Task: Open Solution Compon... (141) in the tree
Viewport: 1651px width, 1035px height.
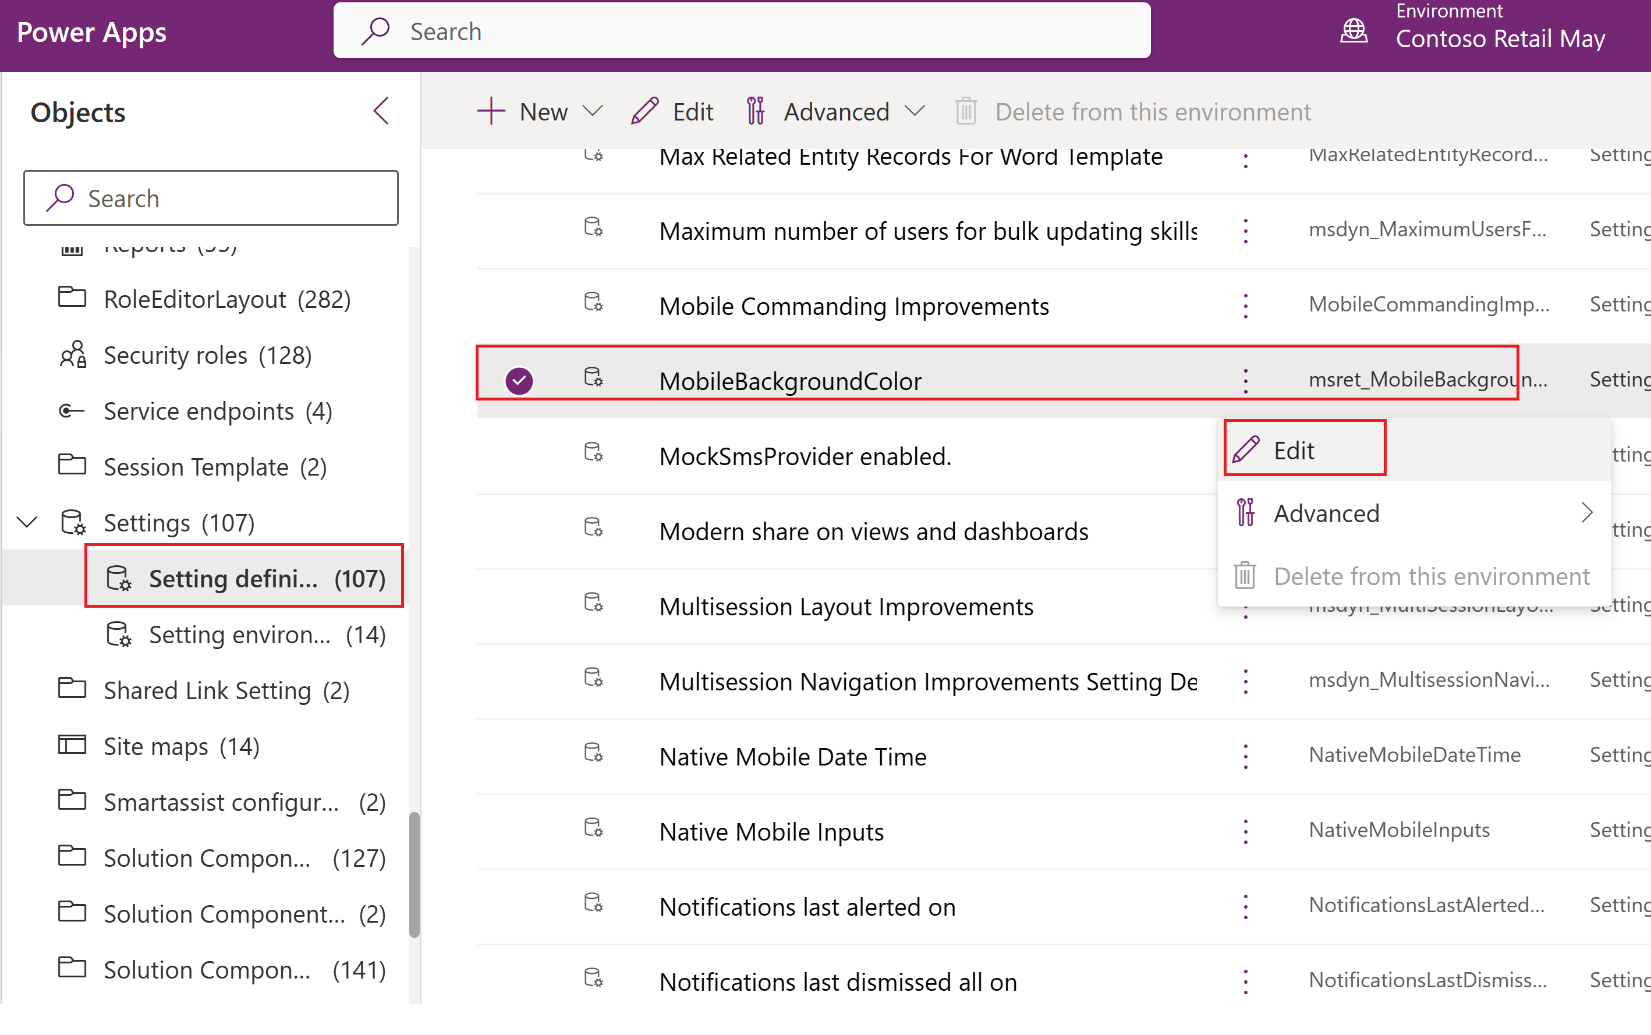Action: [222, 970]
